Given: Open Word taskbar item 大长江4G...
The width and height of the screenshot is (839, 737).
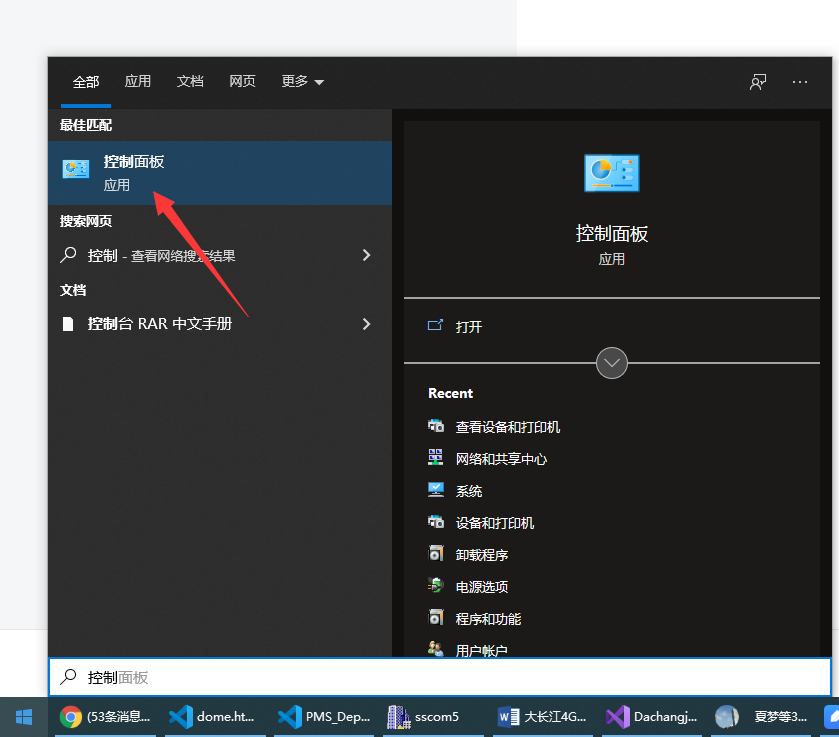Looking at the screenshot, I should [x=542, y=717].
